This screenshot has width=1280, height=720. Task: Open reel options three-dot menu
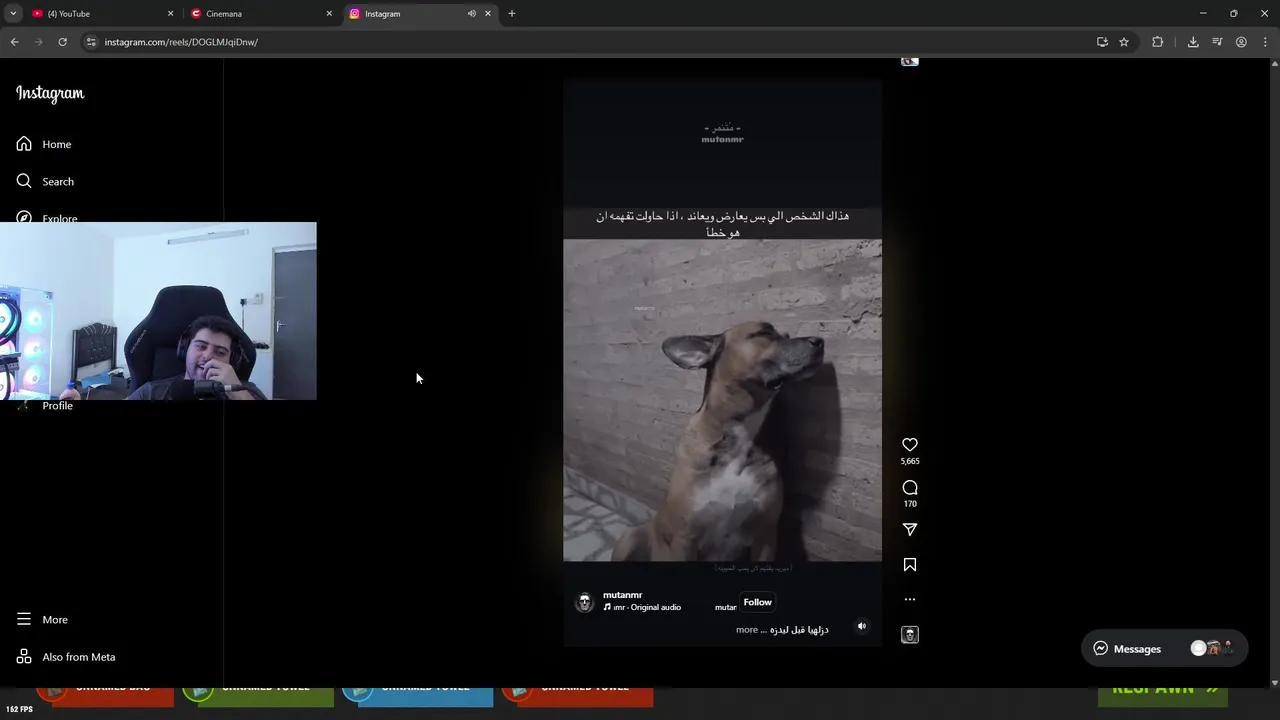910,600
